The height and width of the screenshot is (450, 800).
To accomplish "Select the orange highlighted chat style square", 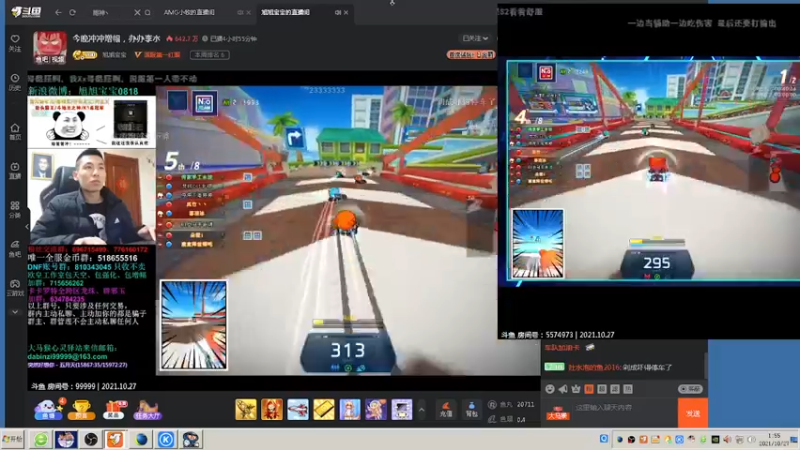I will coord(589,389).
